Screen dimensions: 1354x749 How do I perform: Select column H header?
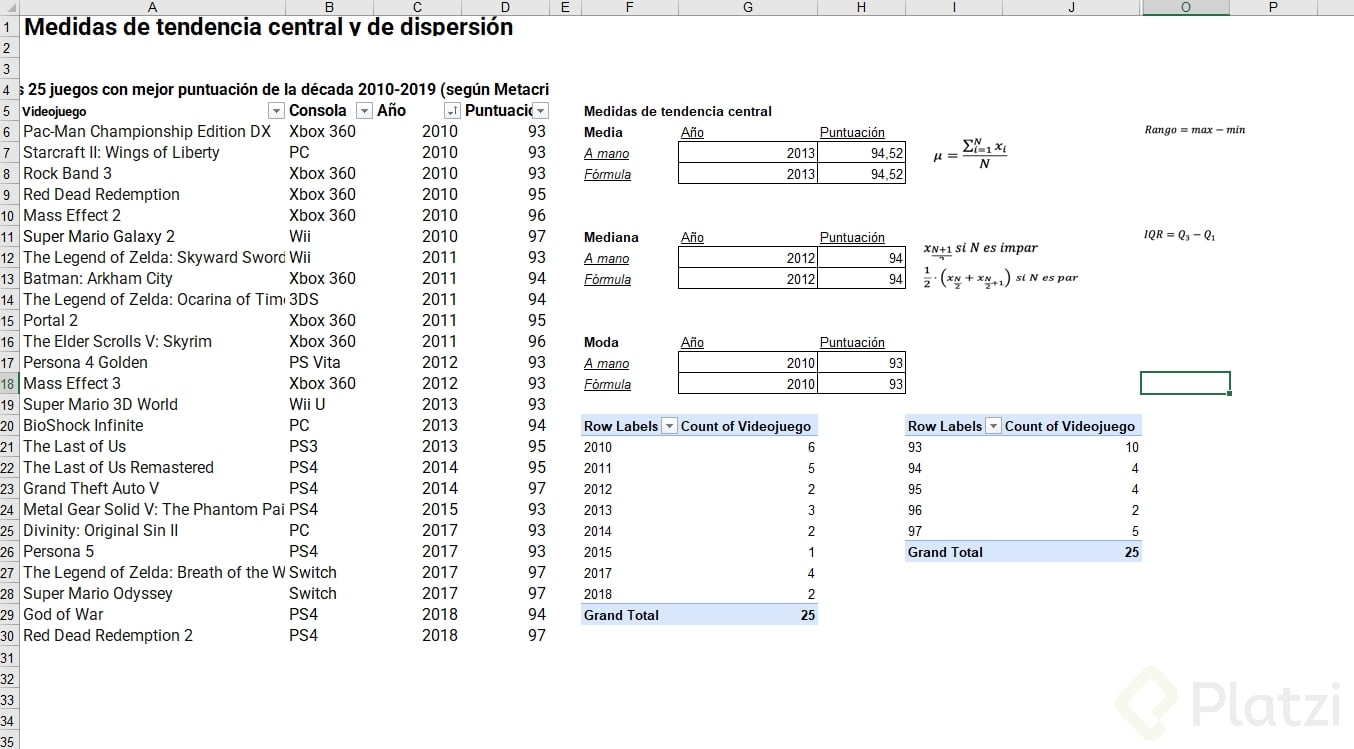point(861,7)
